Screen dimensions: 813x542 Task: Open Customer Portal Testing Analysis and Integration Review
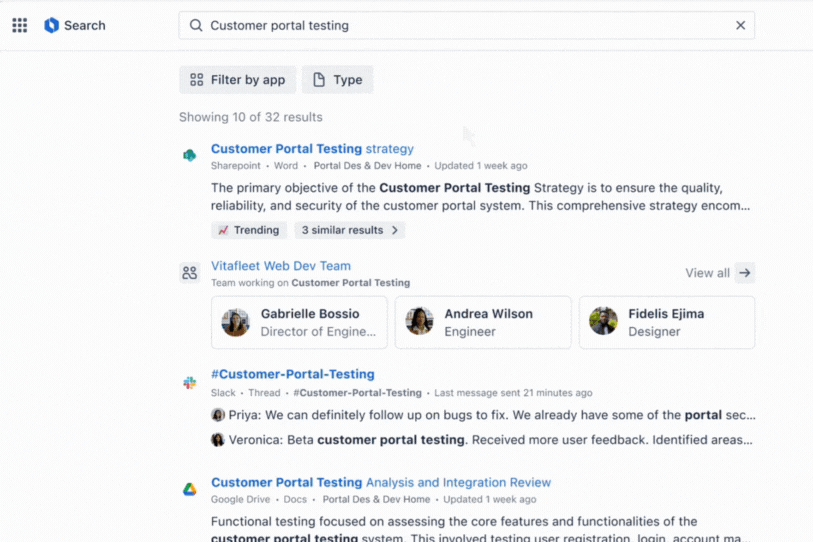[381, 482]
